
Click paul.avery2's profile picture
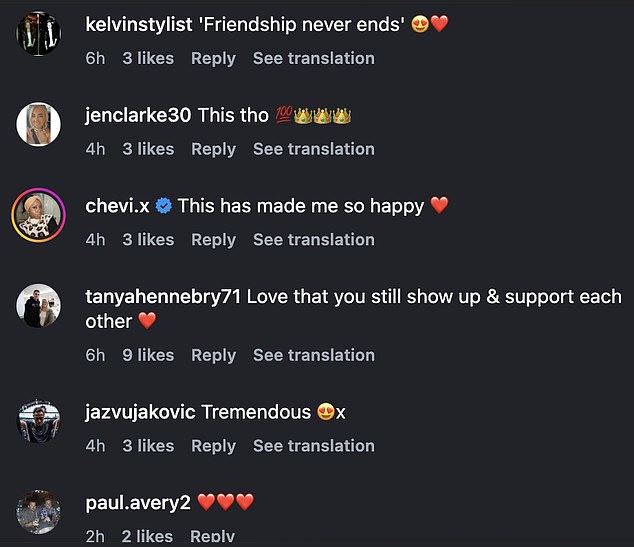point(40,512)
